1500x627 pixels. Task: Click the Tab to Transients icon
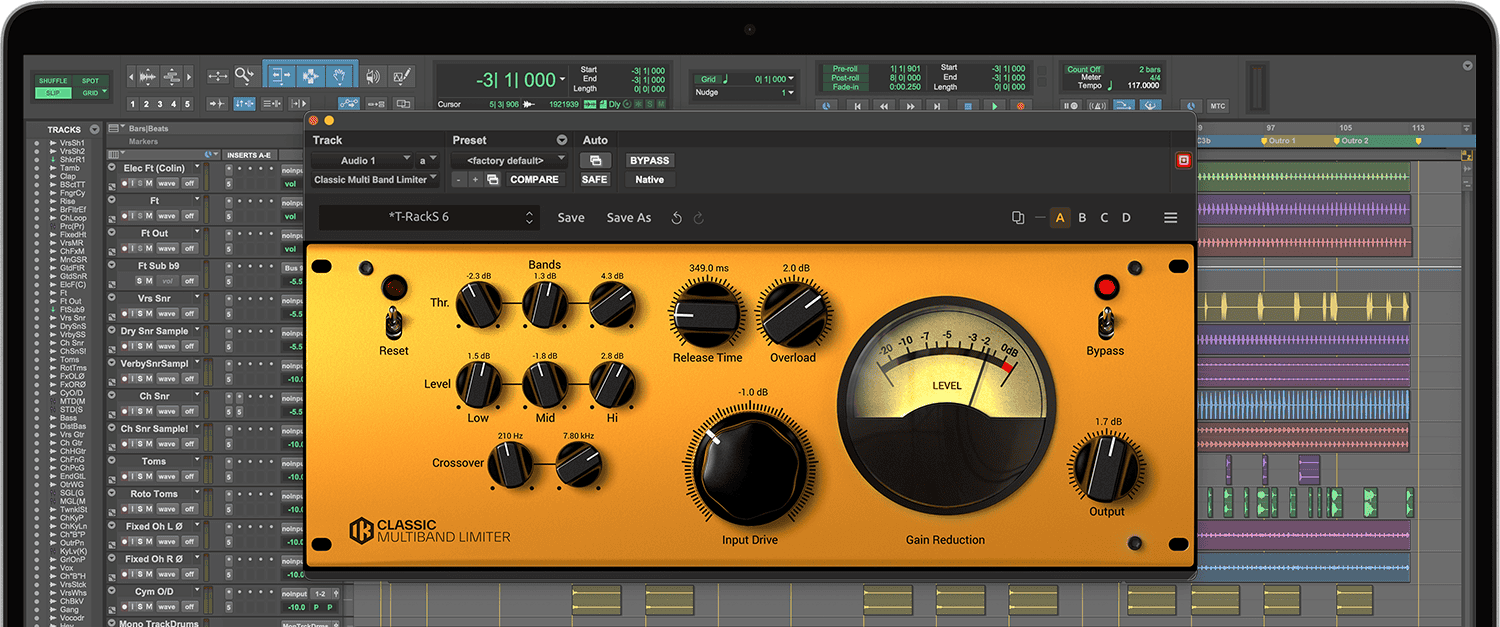[x=218, y=102]
